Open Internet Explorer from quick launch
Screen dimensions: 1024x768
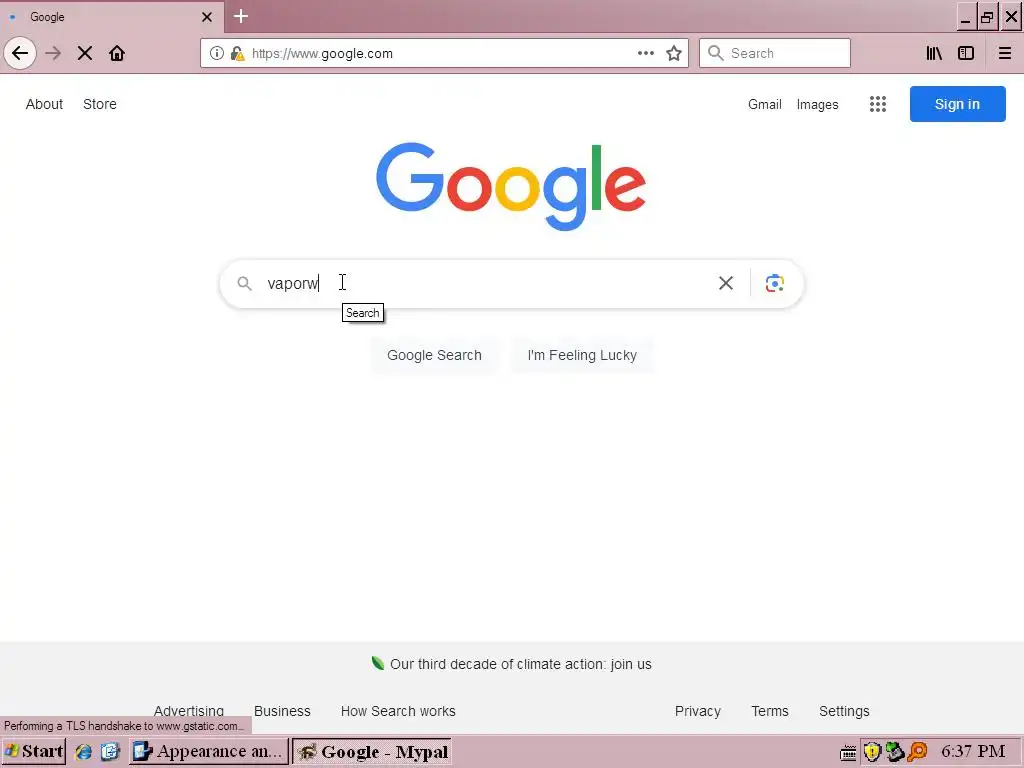point(83,752)
